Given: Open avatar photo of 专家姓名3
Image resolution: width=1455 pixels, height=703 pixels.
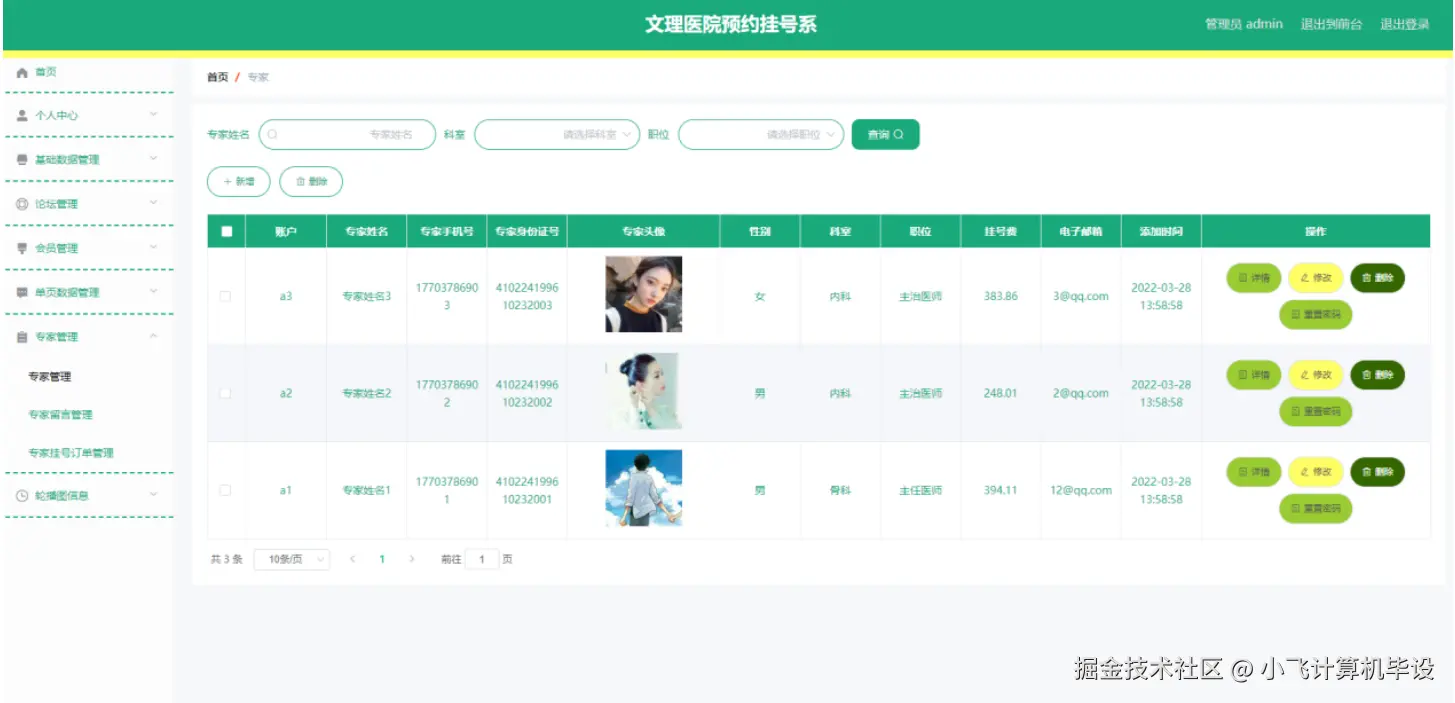Looking at the screenshot, I should [x=643, y=294].
